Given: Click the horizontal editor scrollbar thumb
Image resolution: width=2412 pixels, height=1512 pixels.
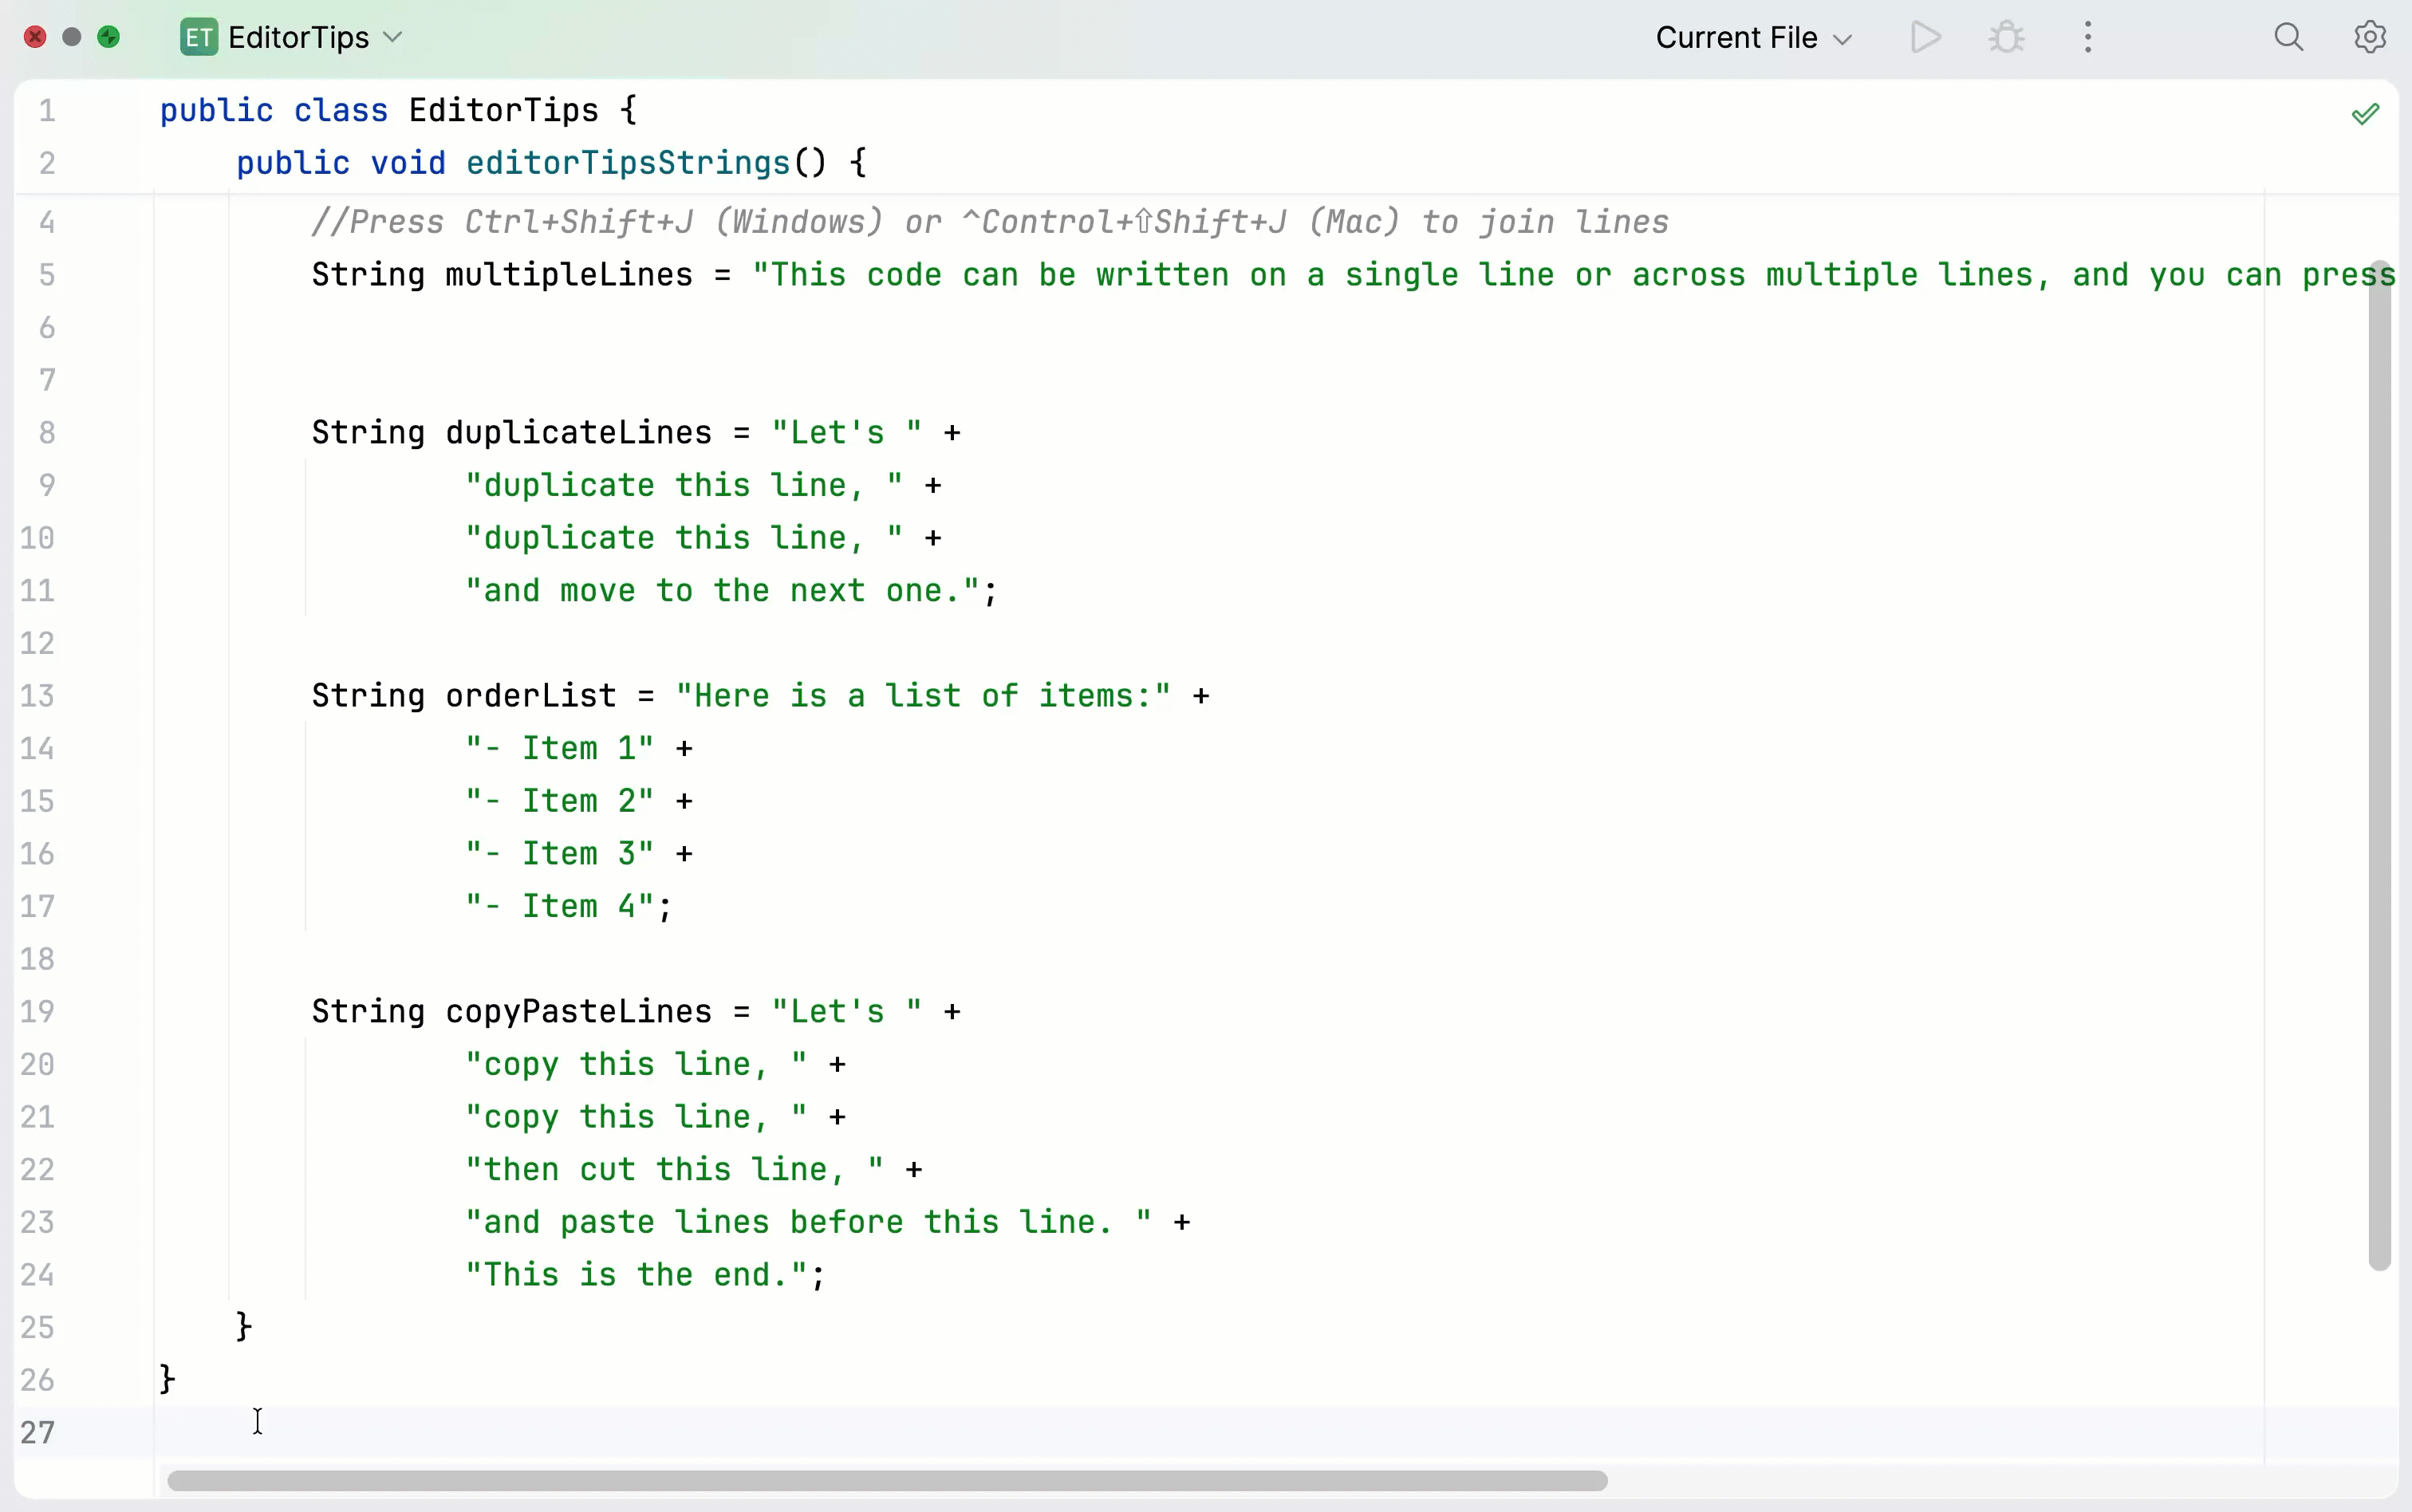Looking at the screenshot, I should 887,1480.
